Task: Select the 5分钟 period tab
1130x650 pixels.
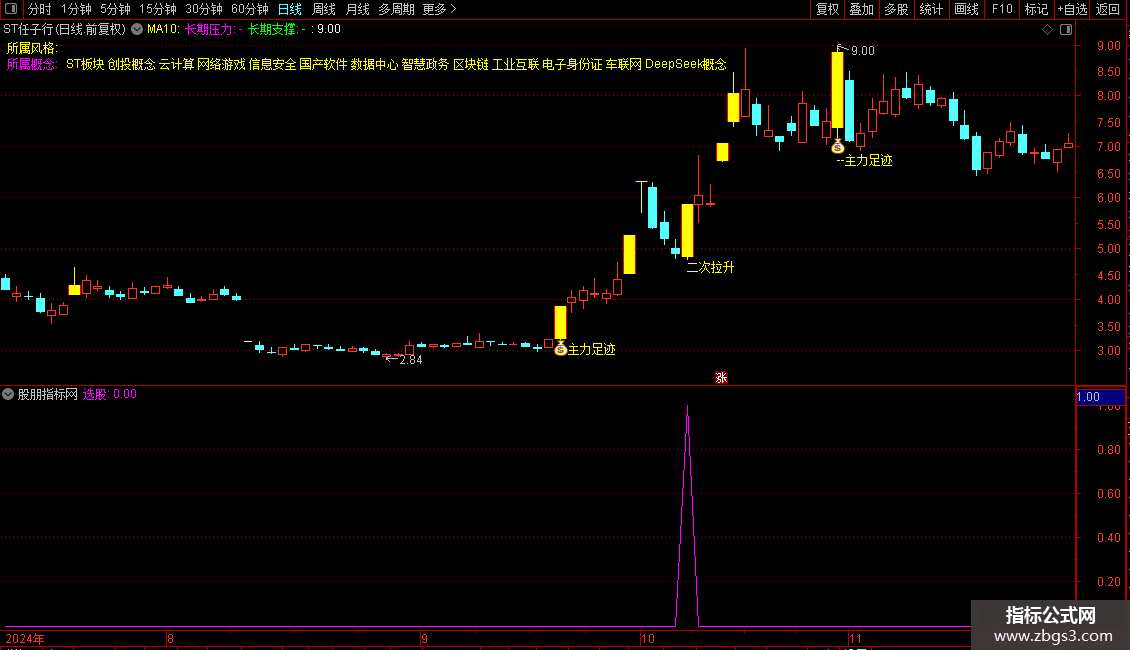Action: pyautogui.click(x=115, y=9)
